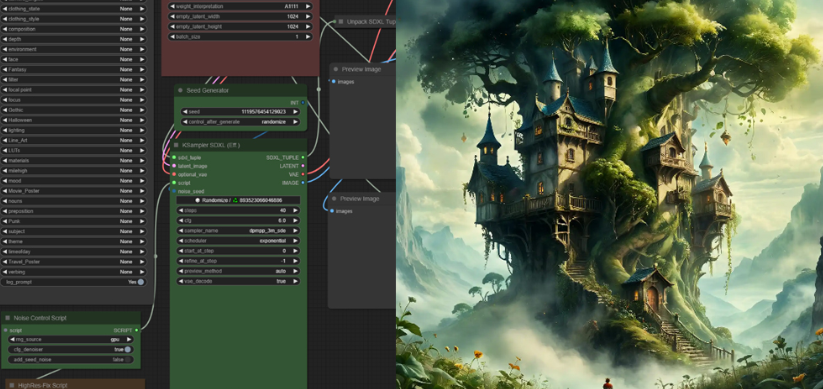Open the Movie_Poster style dropdown
823x389 pixels.
(x=73, y=191)
